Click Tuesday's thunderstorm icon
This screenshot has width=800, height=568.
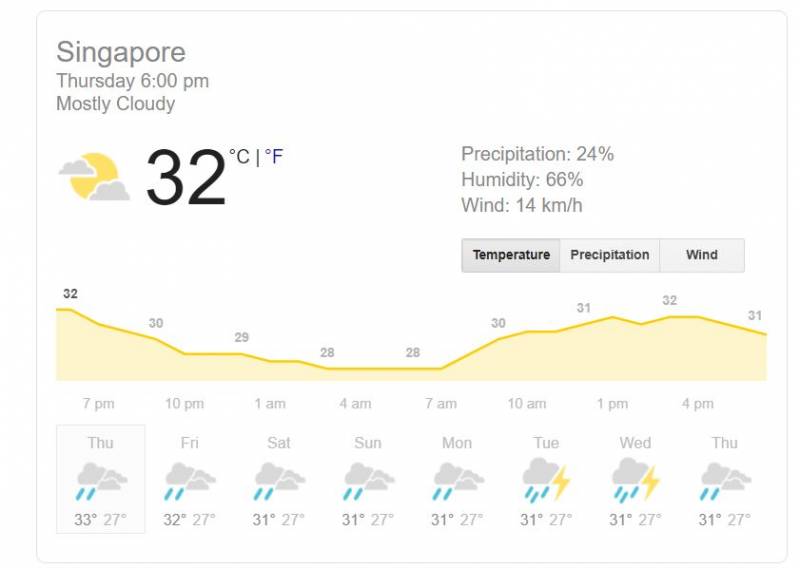(x=546, y=481)
